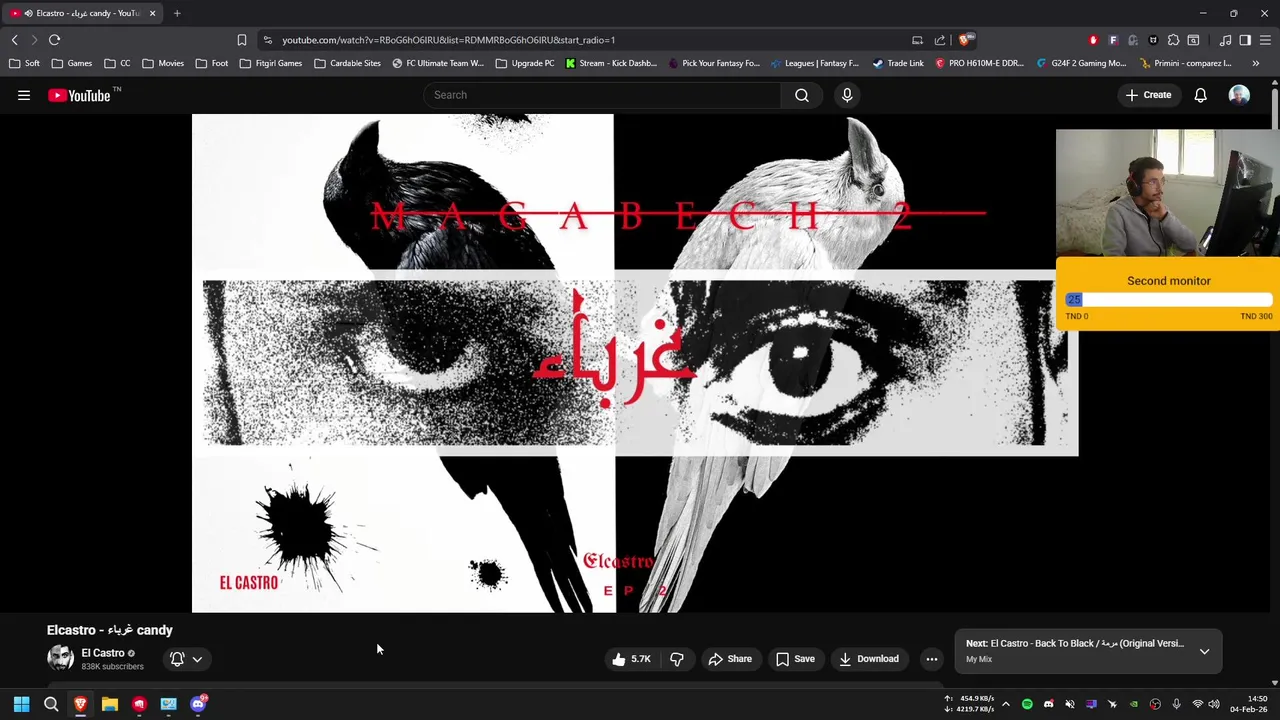Viewport: 1280px width, 720px height.
Task: Like the video with thumbs up
Action: [x=631, y=659]
